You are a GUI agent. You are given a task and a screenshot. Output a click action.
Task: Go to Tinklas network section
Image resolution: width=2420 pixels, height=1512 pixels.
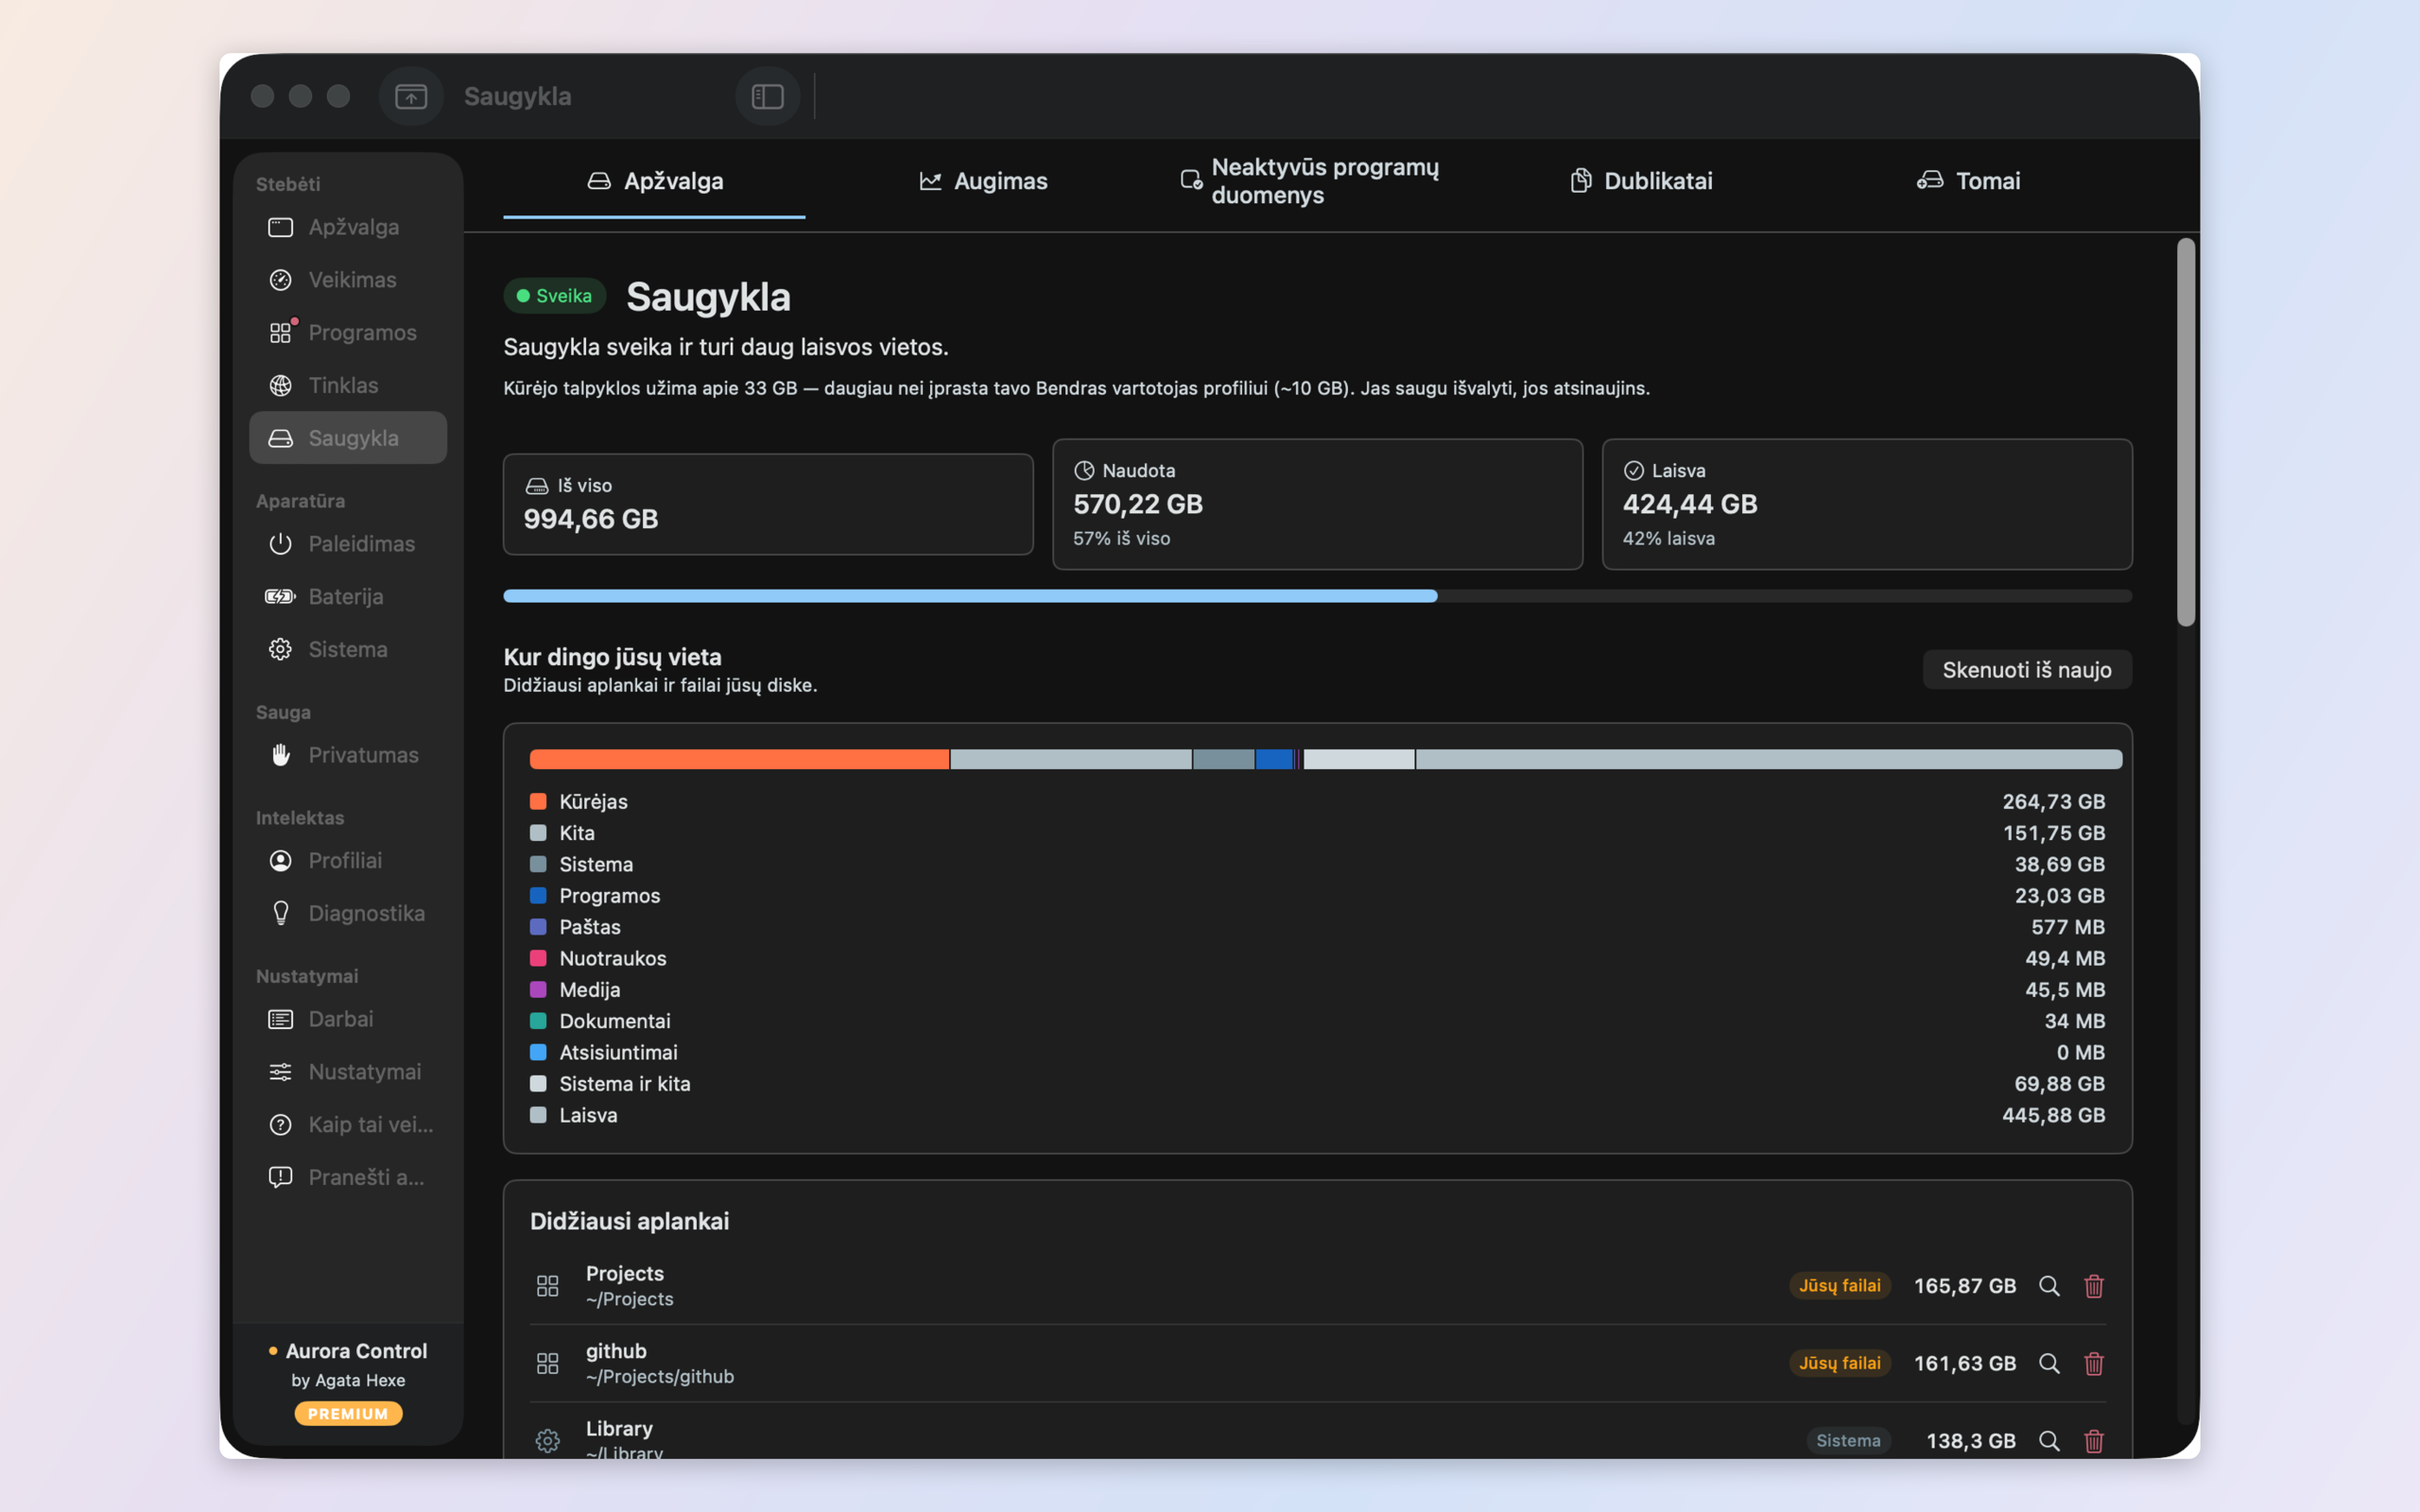pyautogui.click(x=348, y=385)
